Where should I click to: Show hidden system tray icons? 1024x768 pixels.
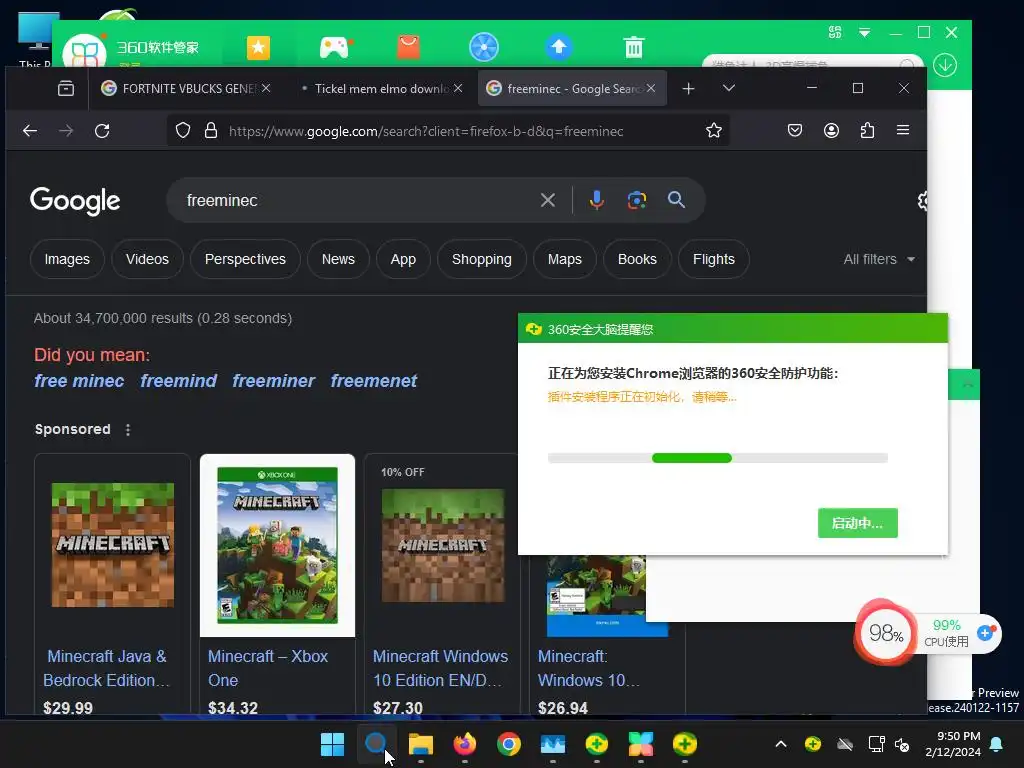pyautogui.click(x=780, y=744)
